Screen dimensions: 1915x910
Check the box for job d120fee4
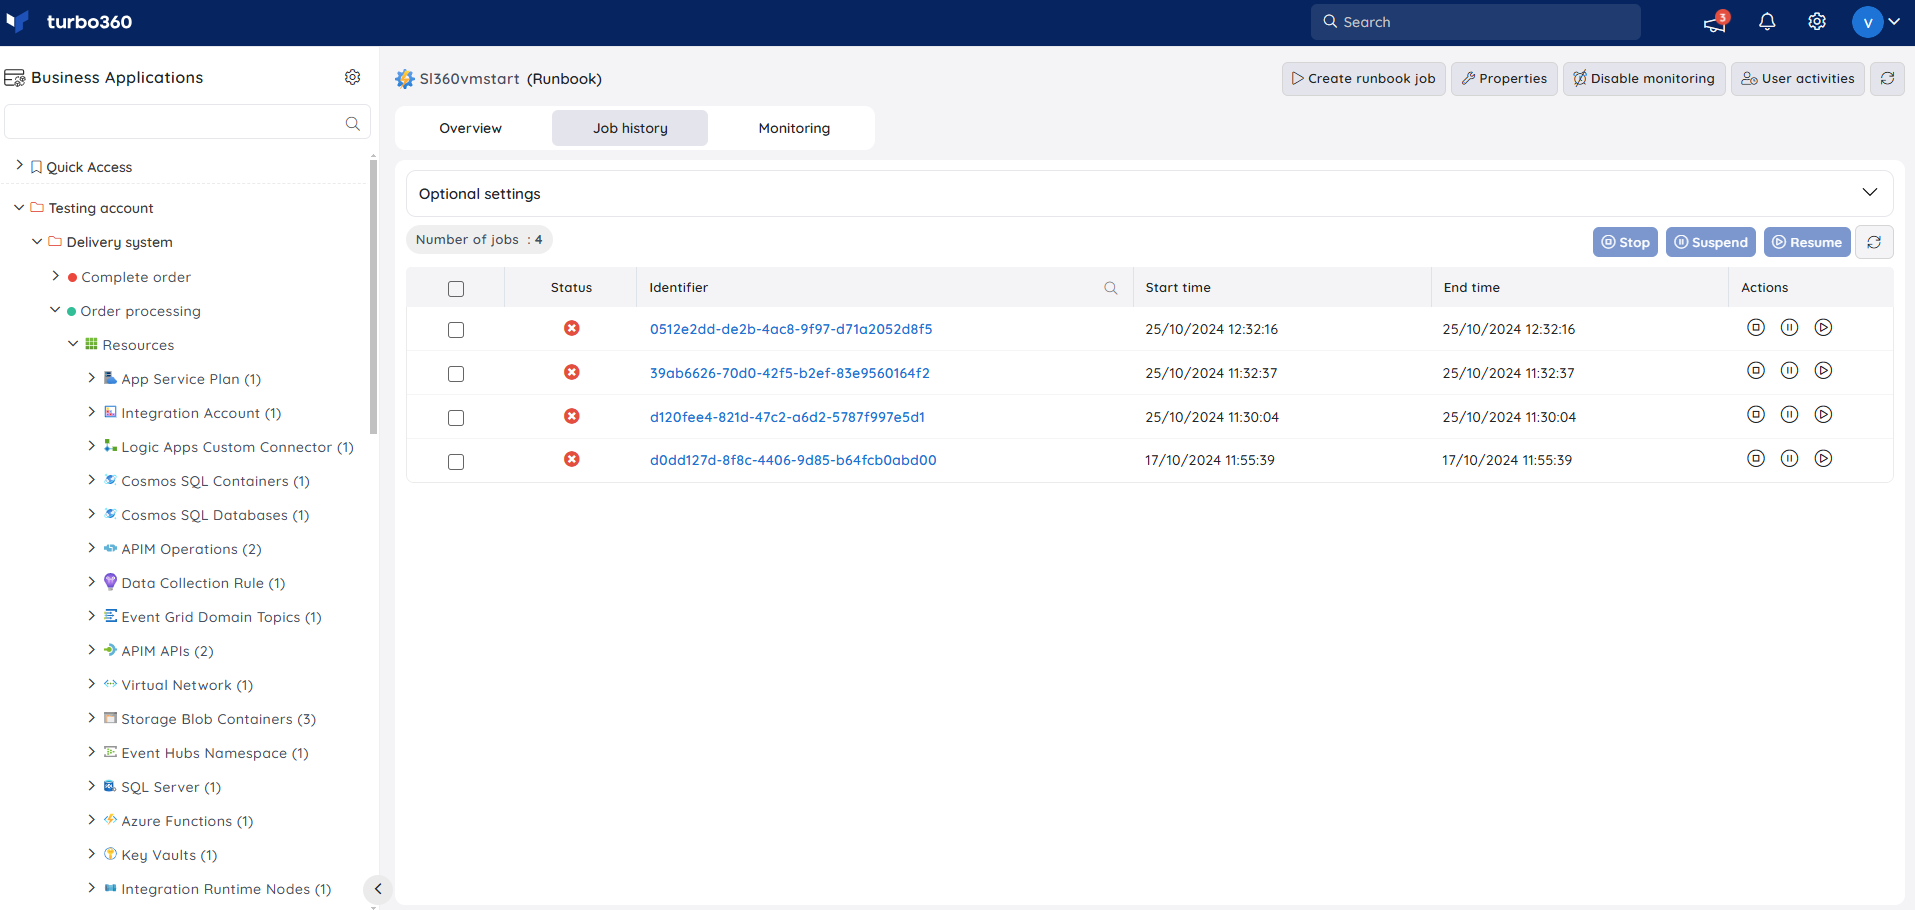point(456,418)
